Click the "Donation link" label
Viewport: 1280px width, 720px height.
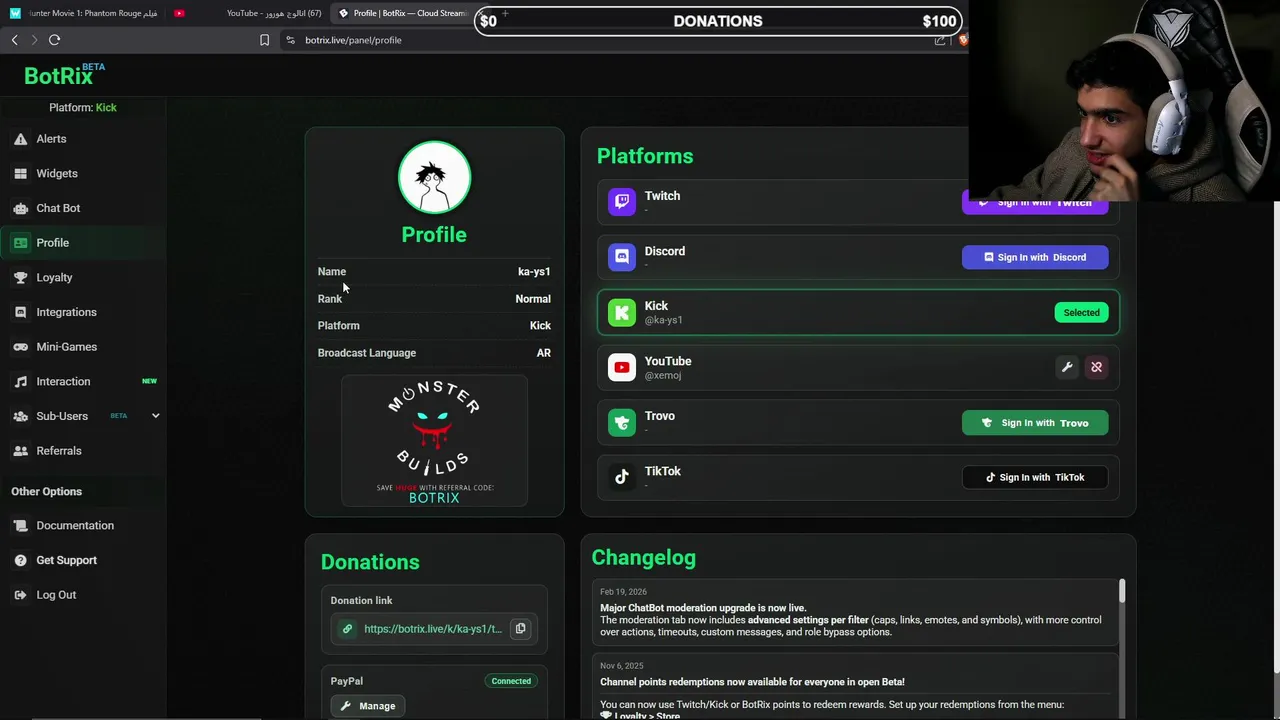coord(362,601)
